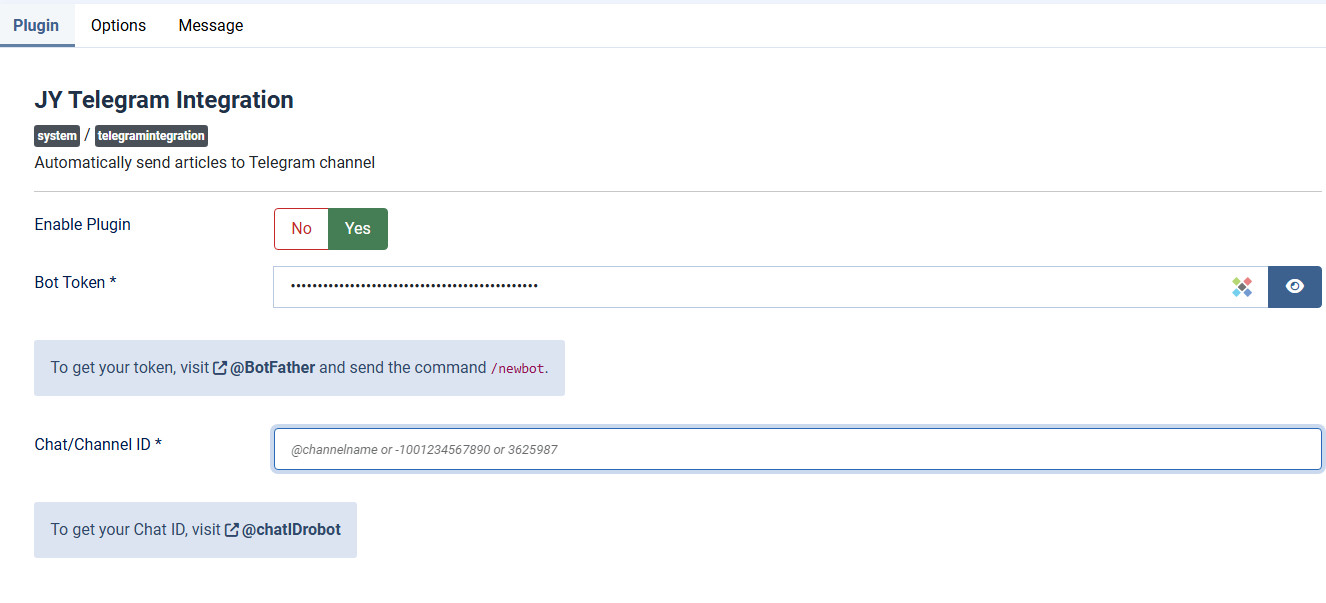Click the Chat/Channel ID label
Screen dimensions: 1326x603
coord(98,444)
